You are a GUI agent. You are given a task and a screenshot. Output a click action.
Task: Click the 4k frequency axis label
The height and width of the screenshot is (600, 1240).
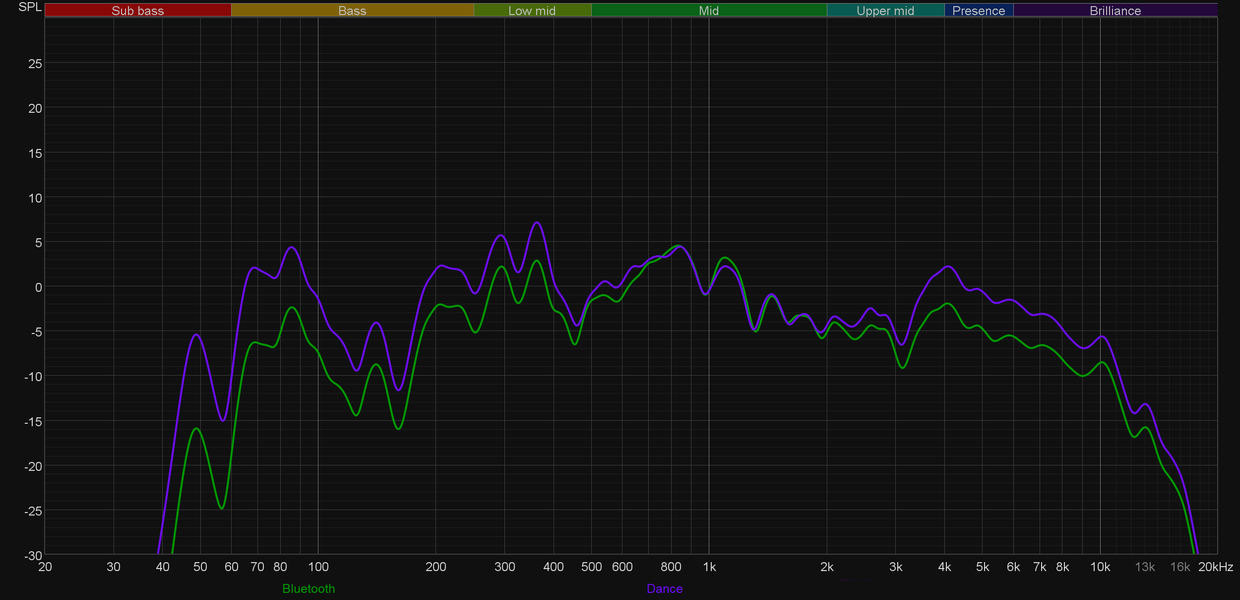point(944,567)
